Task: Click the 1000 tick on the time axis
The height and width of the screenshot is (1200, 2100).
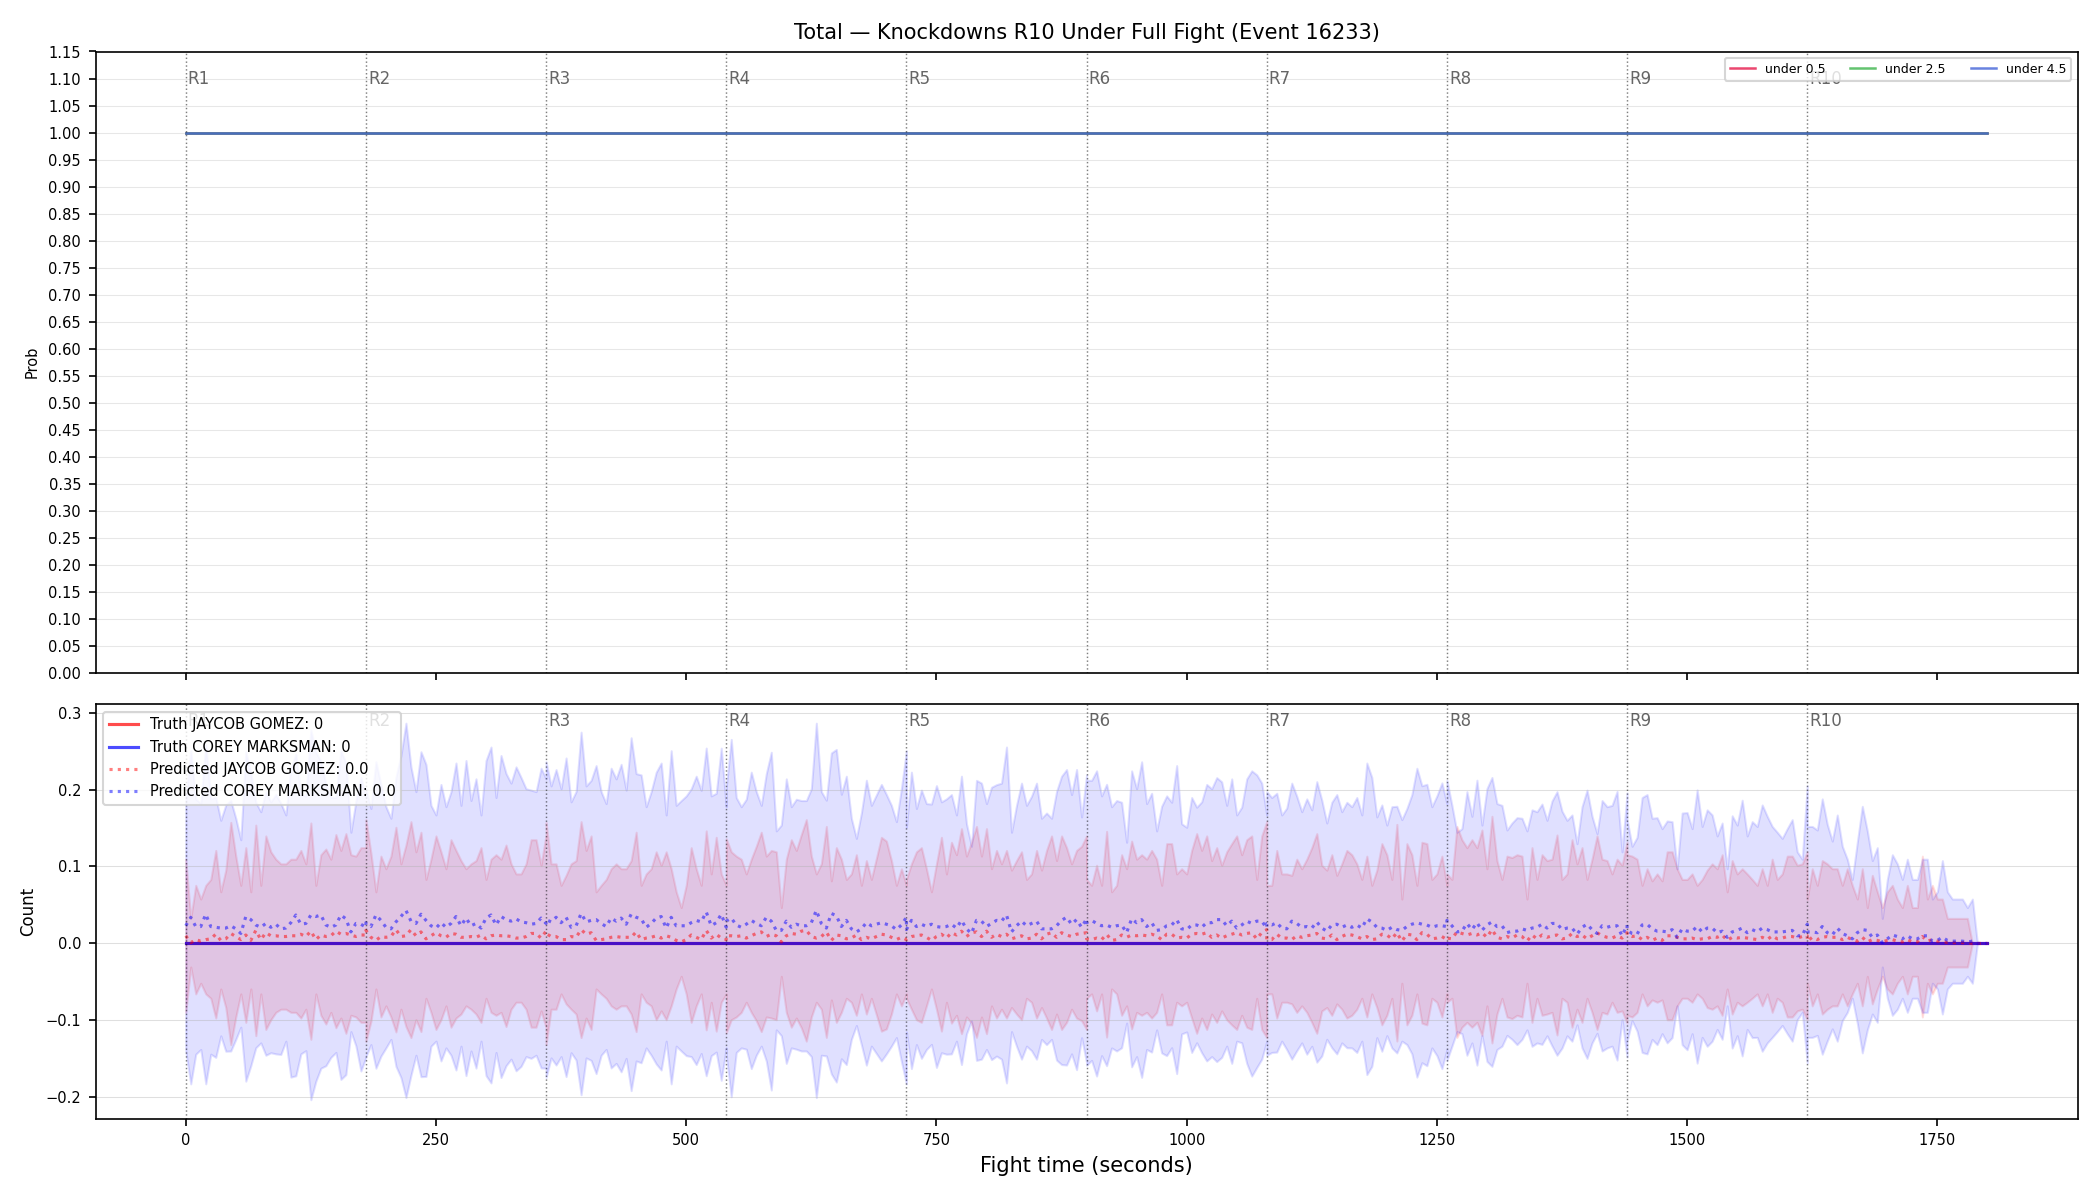Action: [x=1187, y=1139]
